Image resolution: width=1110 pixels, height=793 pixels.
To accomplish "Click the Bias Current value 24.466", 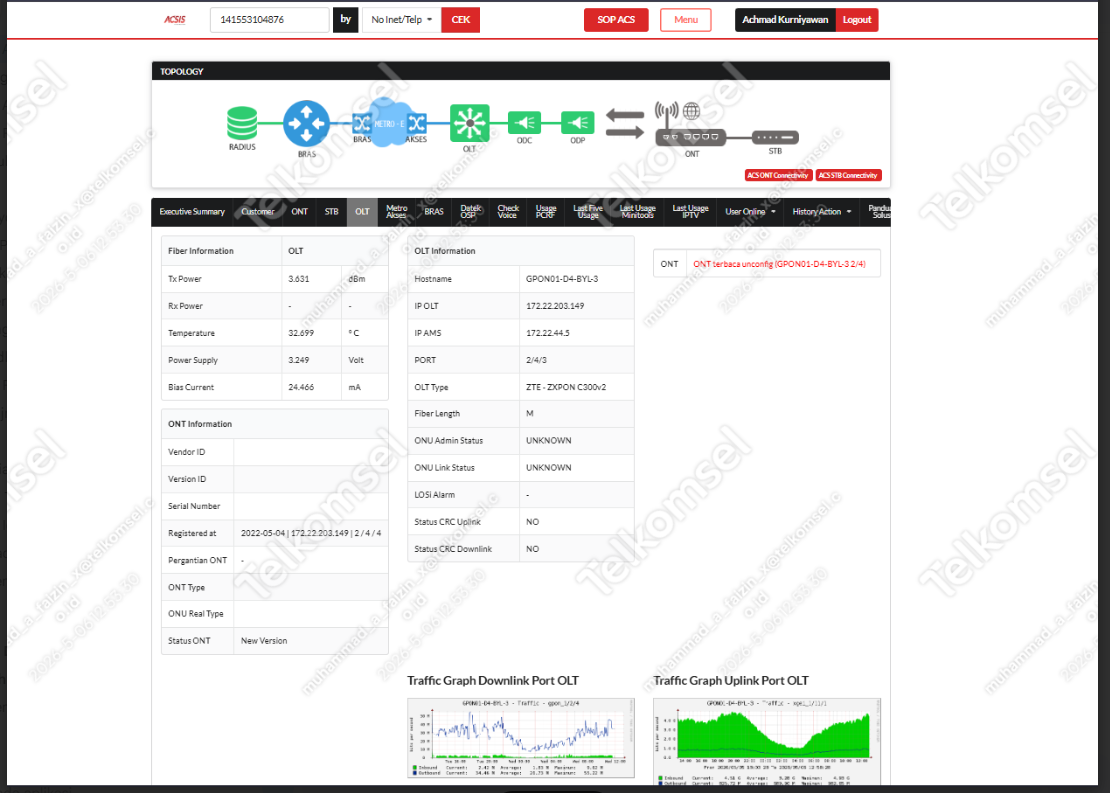I will tap(301, 387).
